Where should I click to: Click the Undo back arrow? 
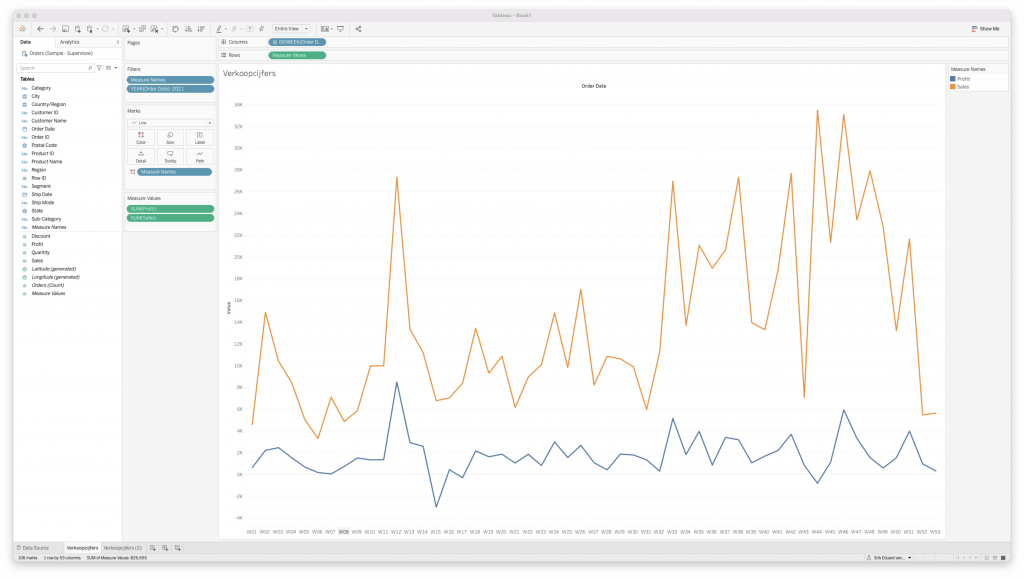click(x=39, y=29)
